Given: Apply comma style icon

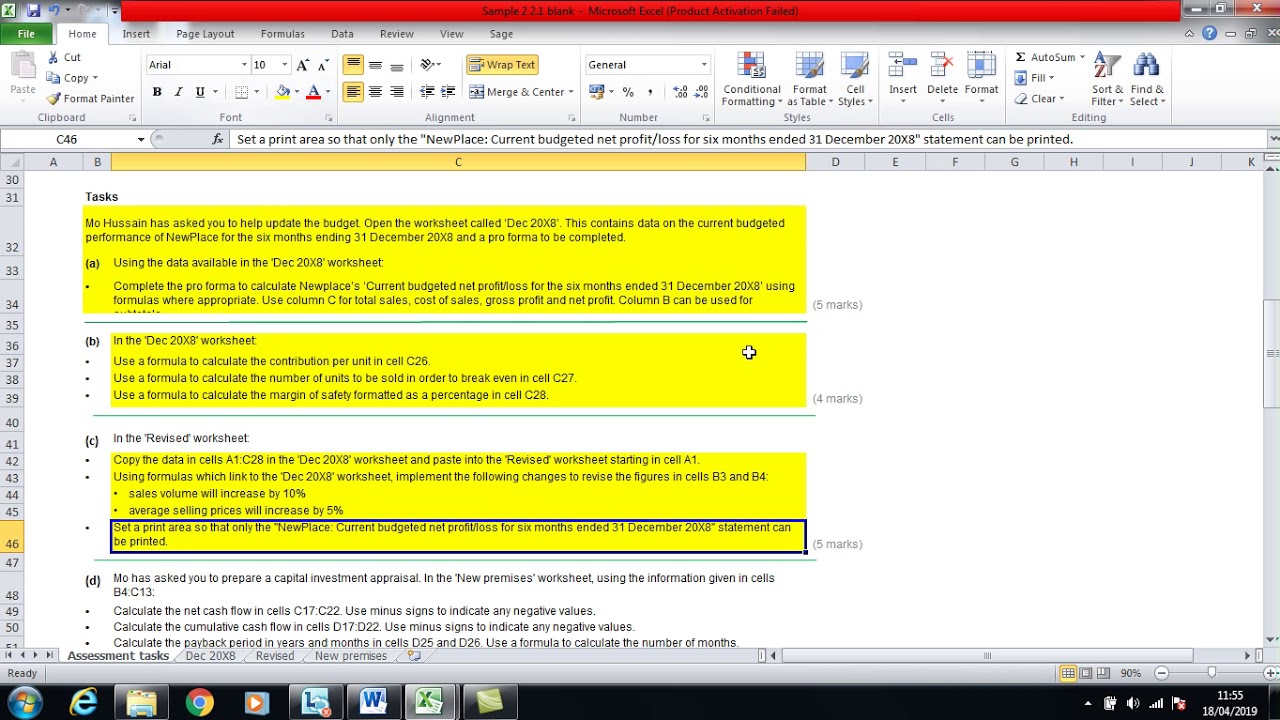Looking at the screenshot, I should pyautogui.click(x=650, y=92).
